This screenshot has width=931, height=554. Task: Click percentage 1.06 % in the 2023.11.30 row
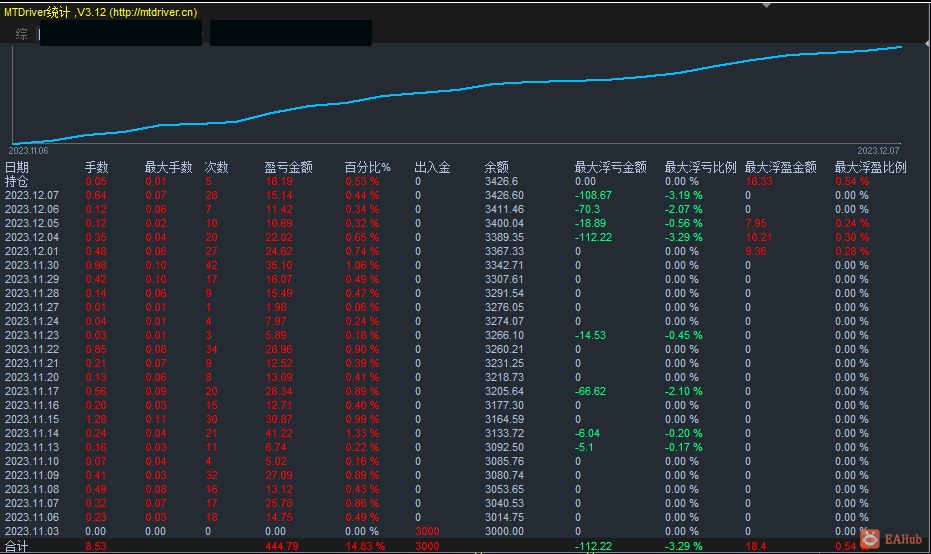click(362, 265)
